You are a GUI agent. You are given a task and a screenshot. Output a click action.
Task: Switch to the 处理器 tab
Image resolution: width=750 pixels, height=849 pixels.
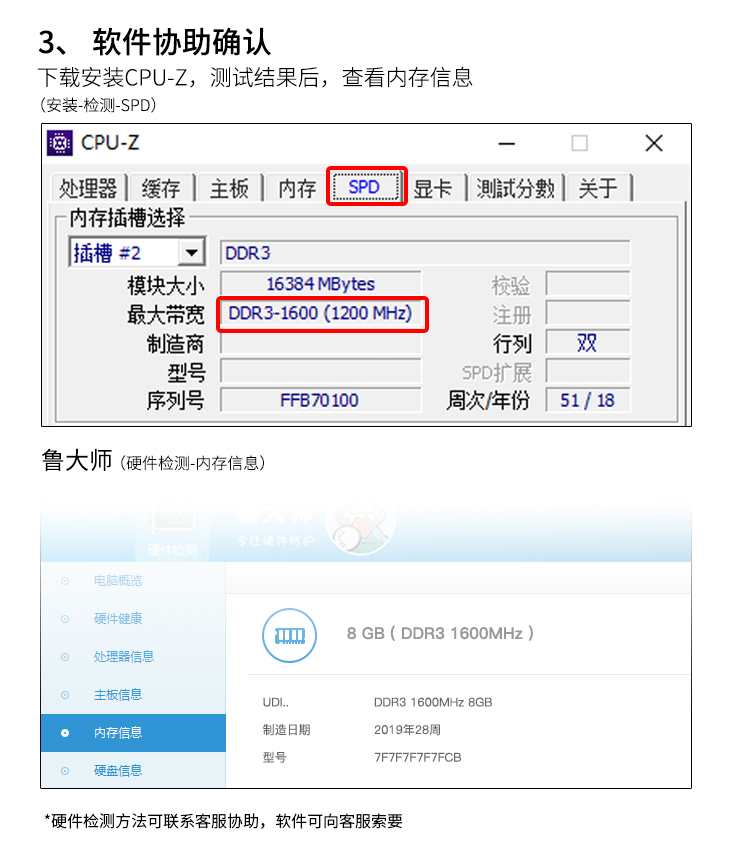[88, 188]
